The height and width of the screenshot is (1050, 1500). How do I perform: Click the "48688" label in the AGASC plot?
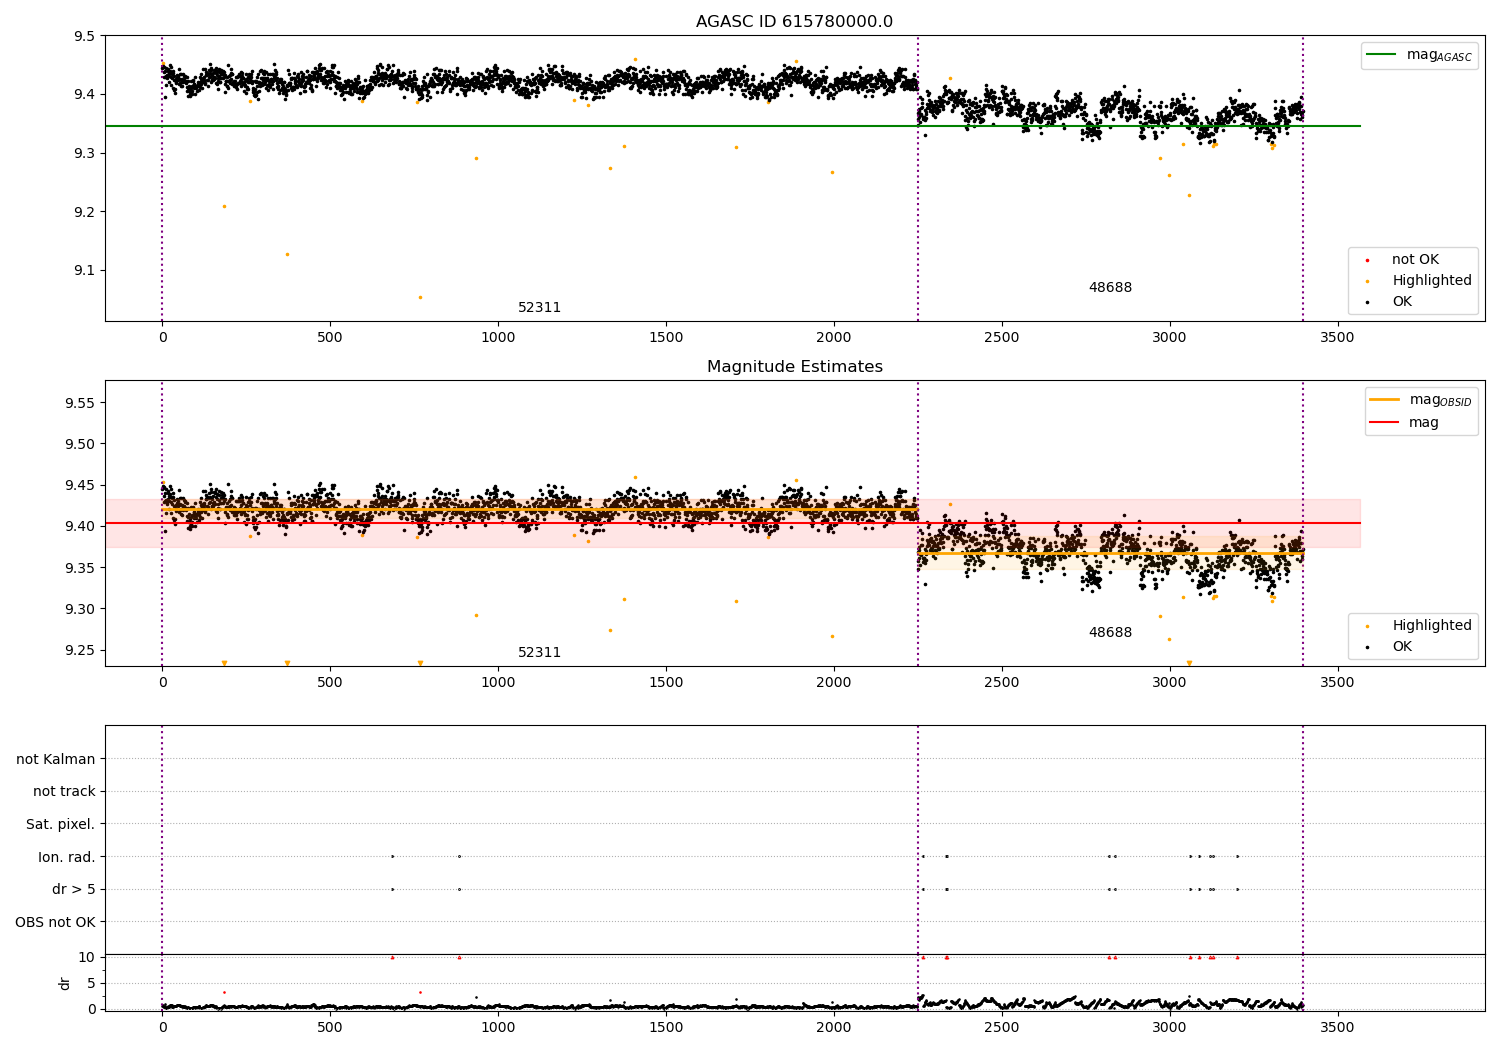click(1110, 288)
